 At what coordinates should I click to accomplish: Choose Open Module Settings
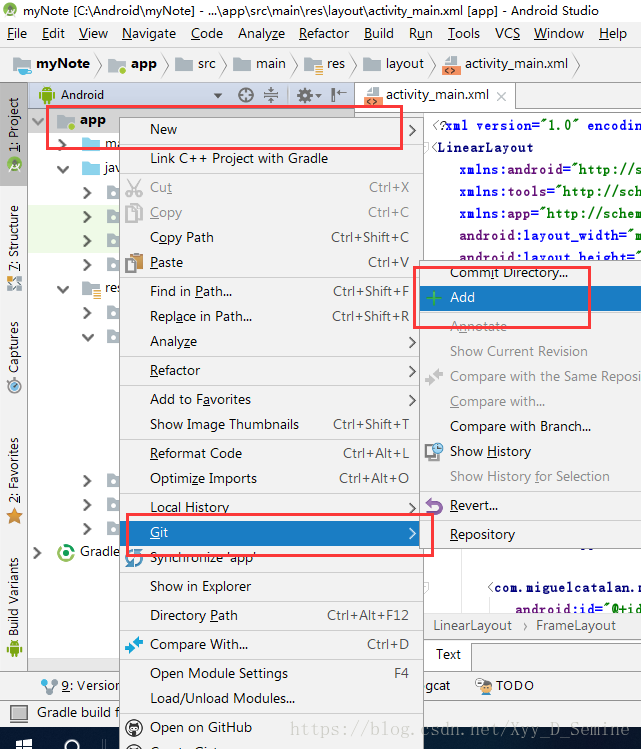point(271,674)
